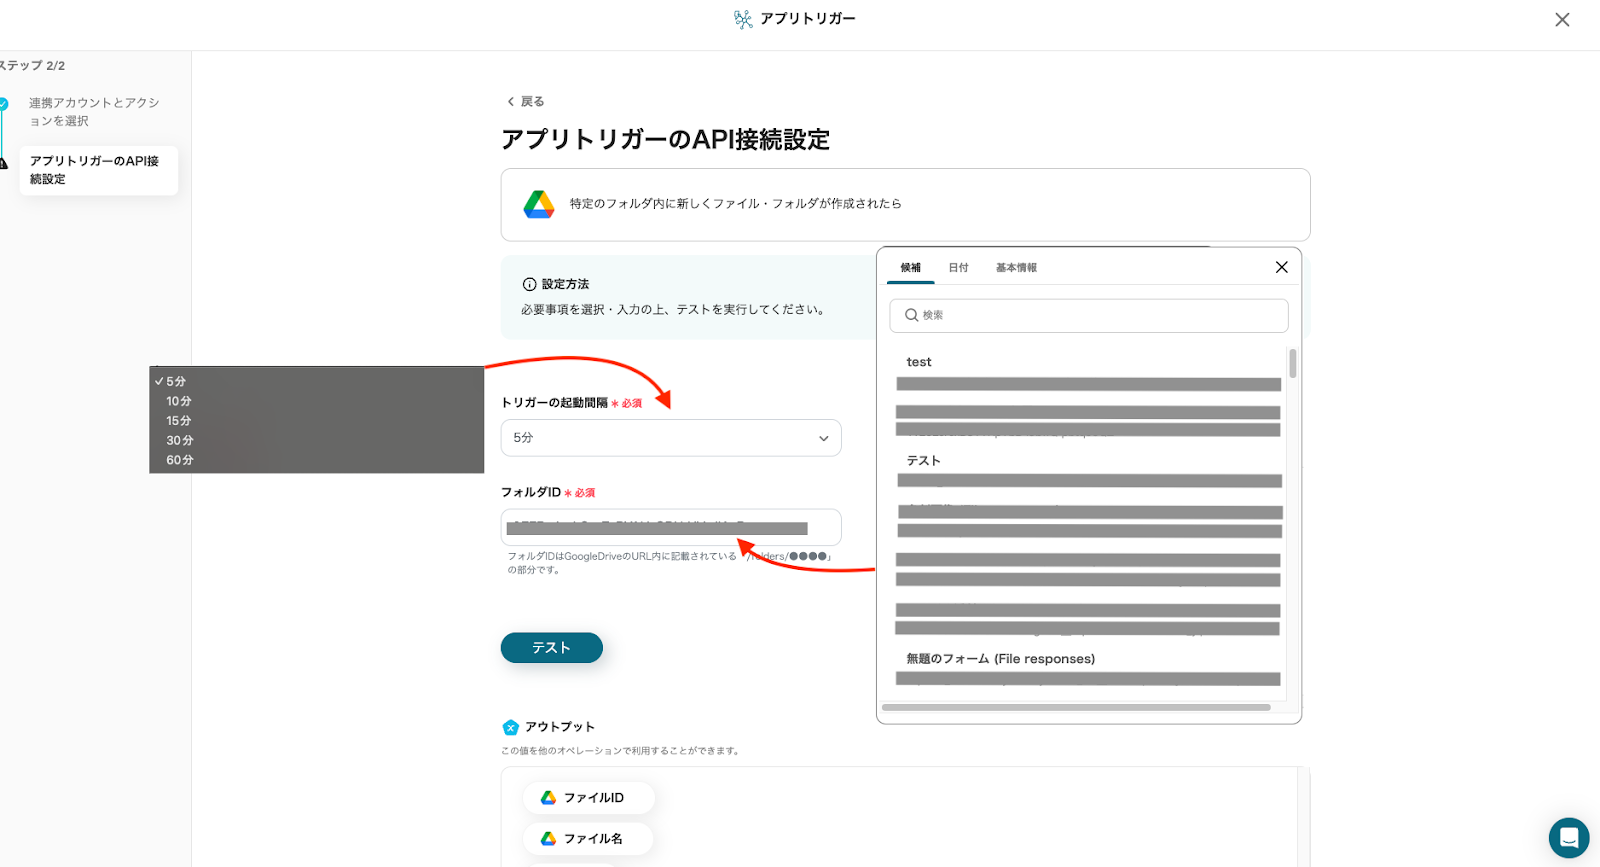Click the フォルダID input field
The image size is (1600, 867).
coord(671,528)
